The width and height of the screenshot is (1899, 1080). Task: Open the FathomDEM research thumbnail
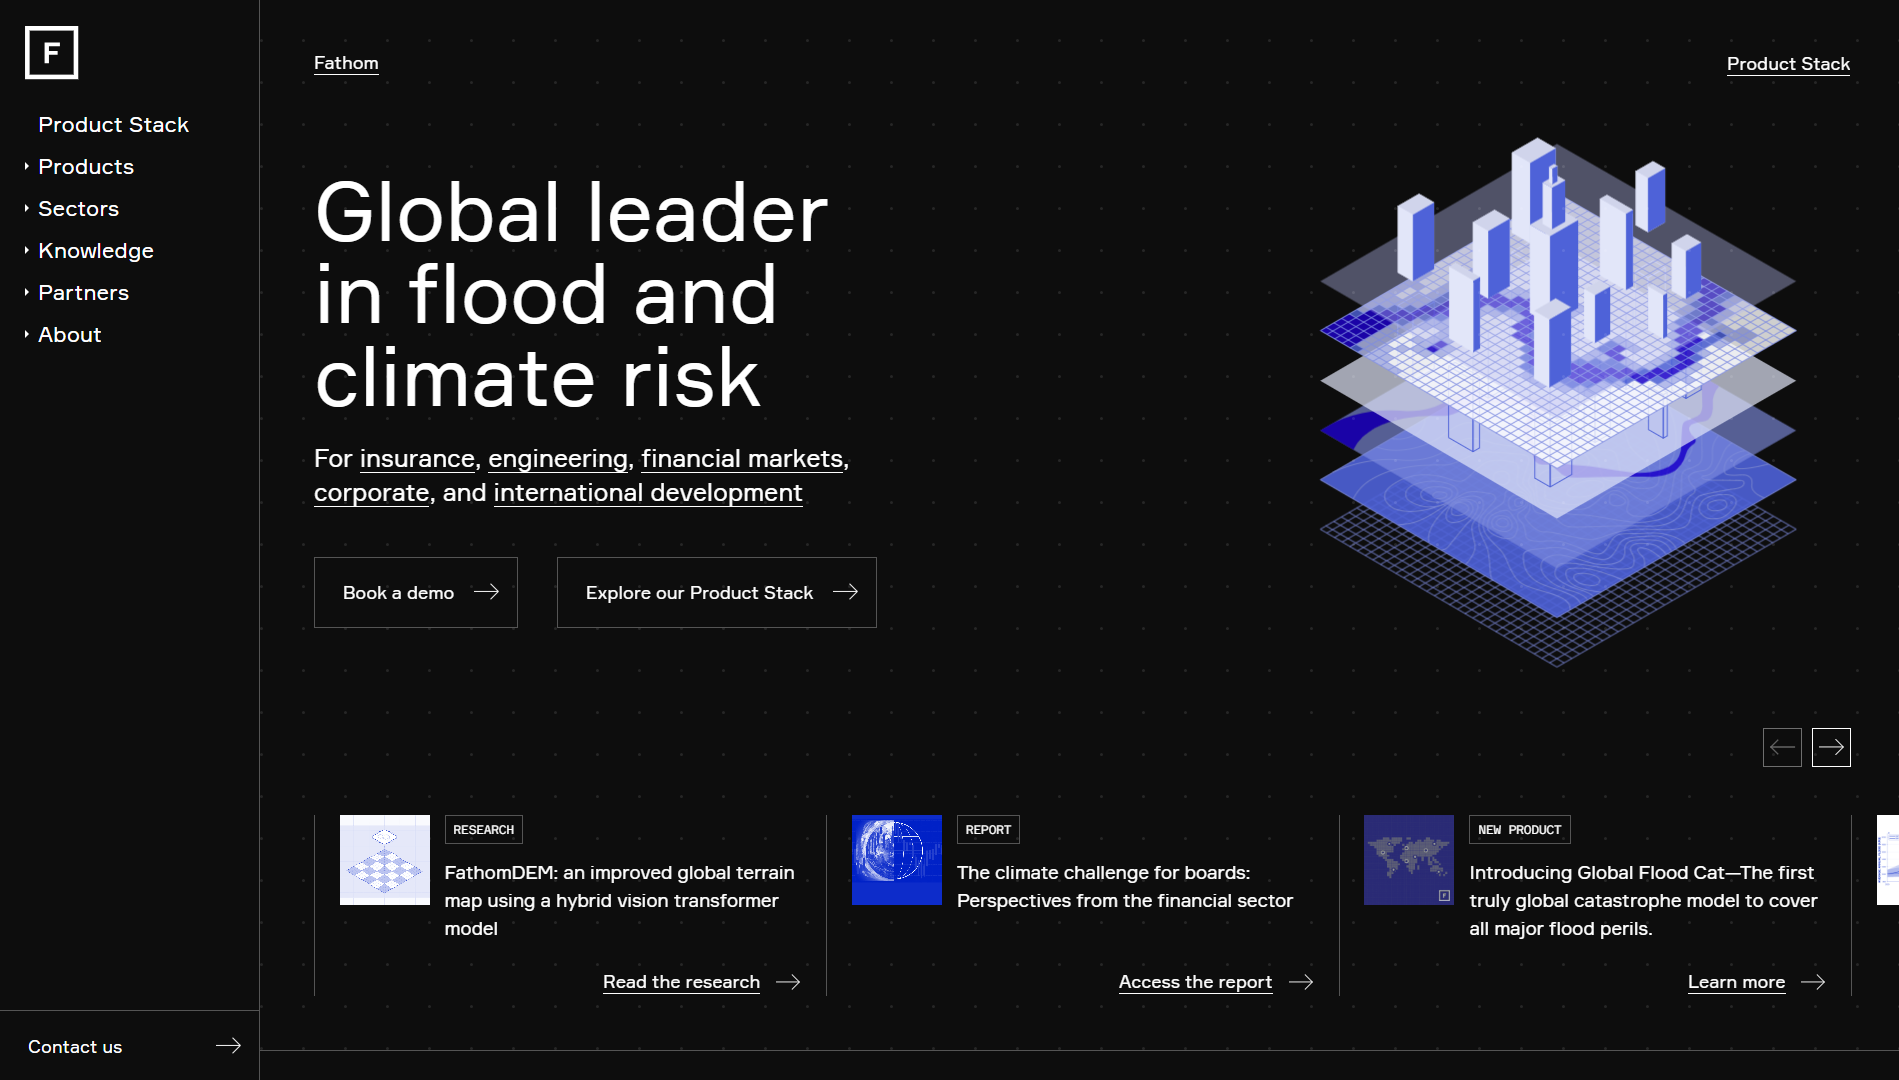(x=384, y=860)
